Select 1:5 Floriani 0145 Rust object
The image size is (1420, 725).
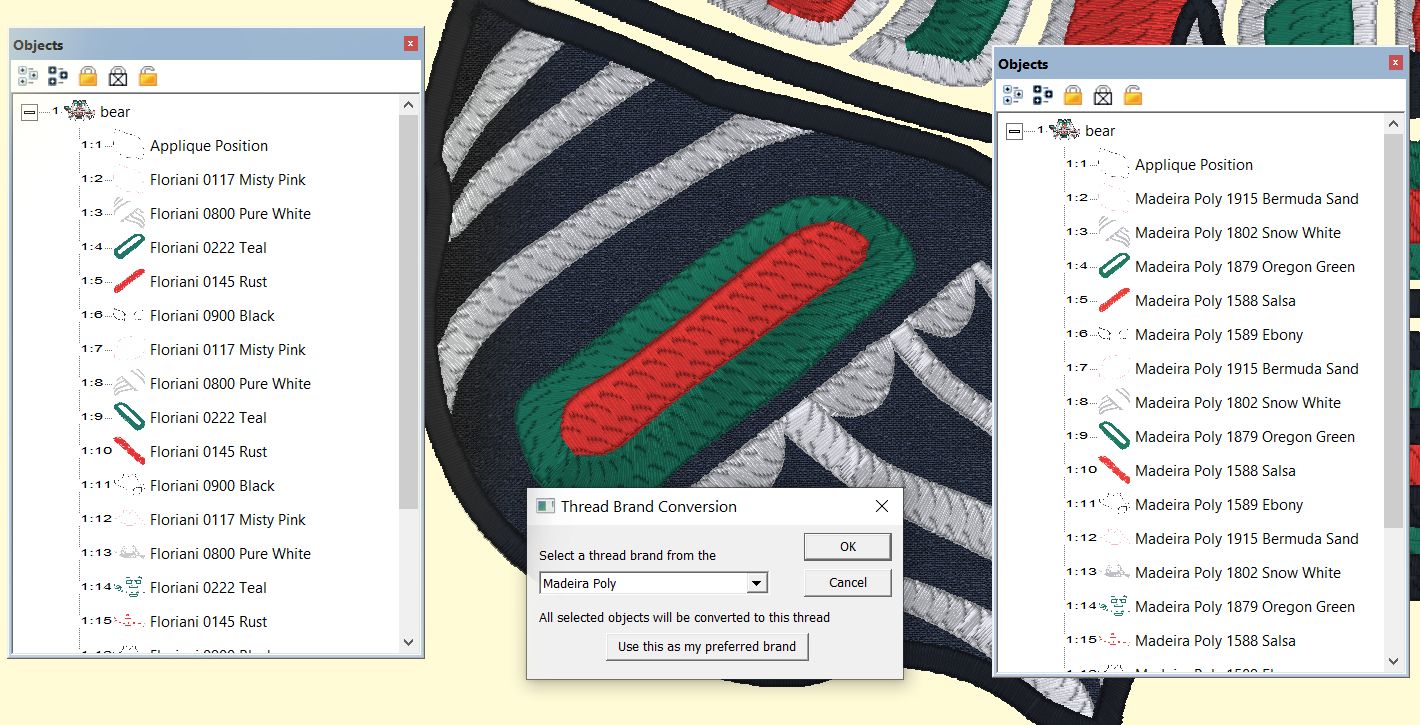tap(208, 282)
